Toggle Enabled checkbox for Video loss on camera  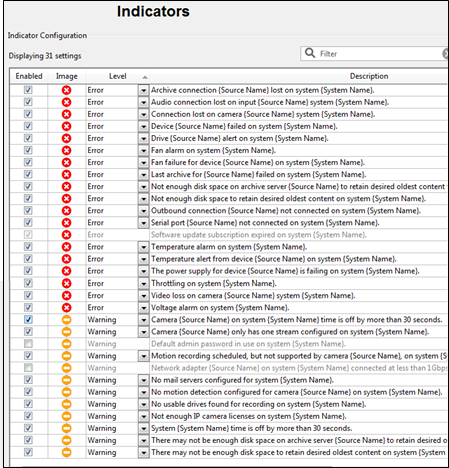click(x=28, y=295)
